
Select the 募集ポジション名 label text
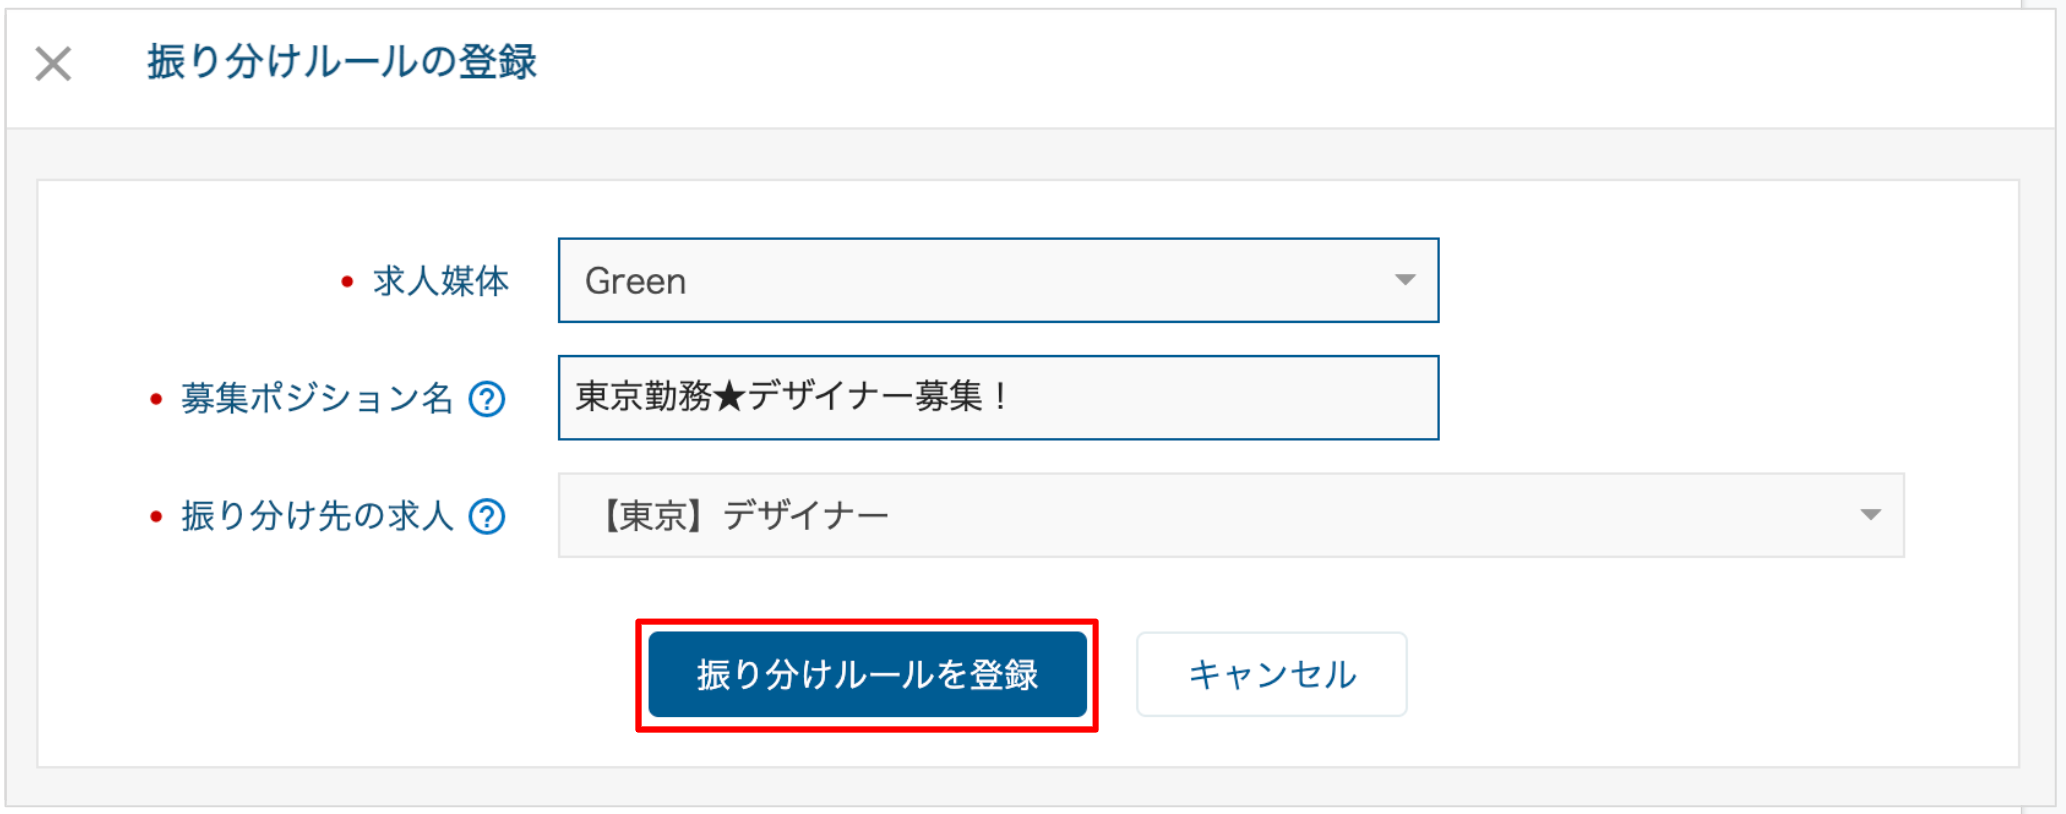[317, 398]
